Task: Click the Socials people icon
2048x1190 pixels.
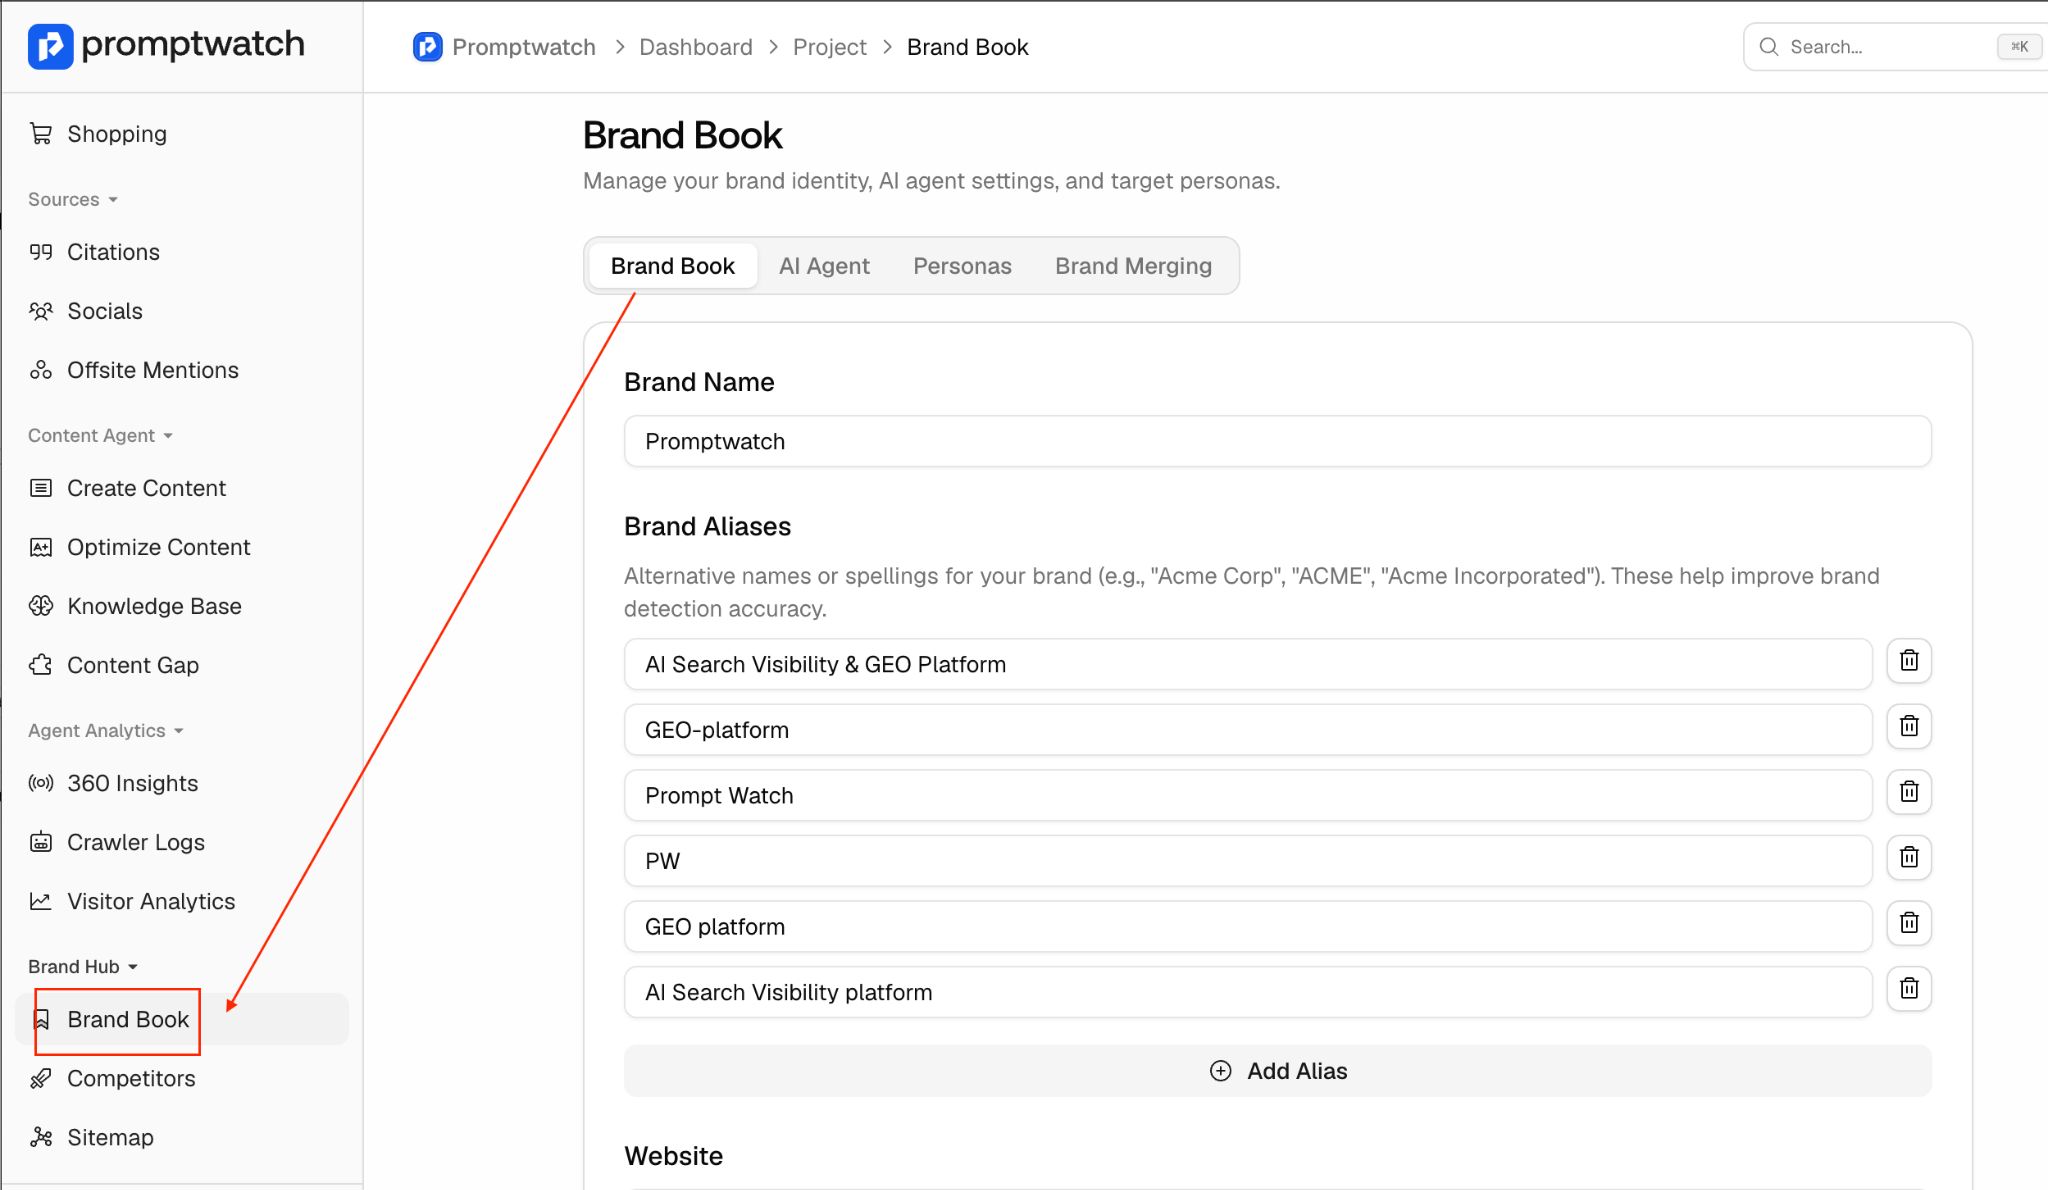Action: coord(40,311)
